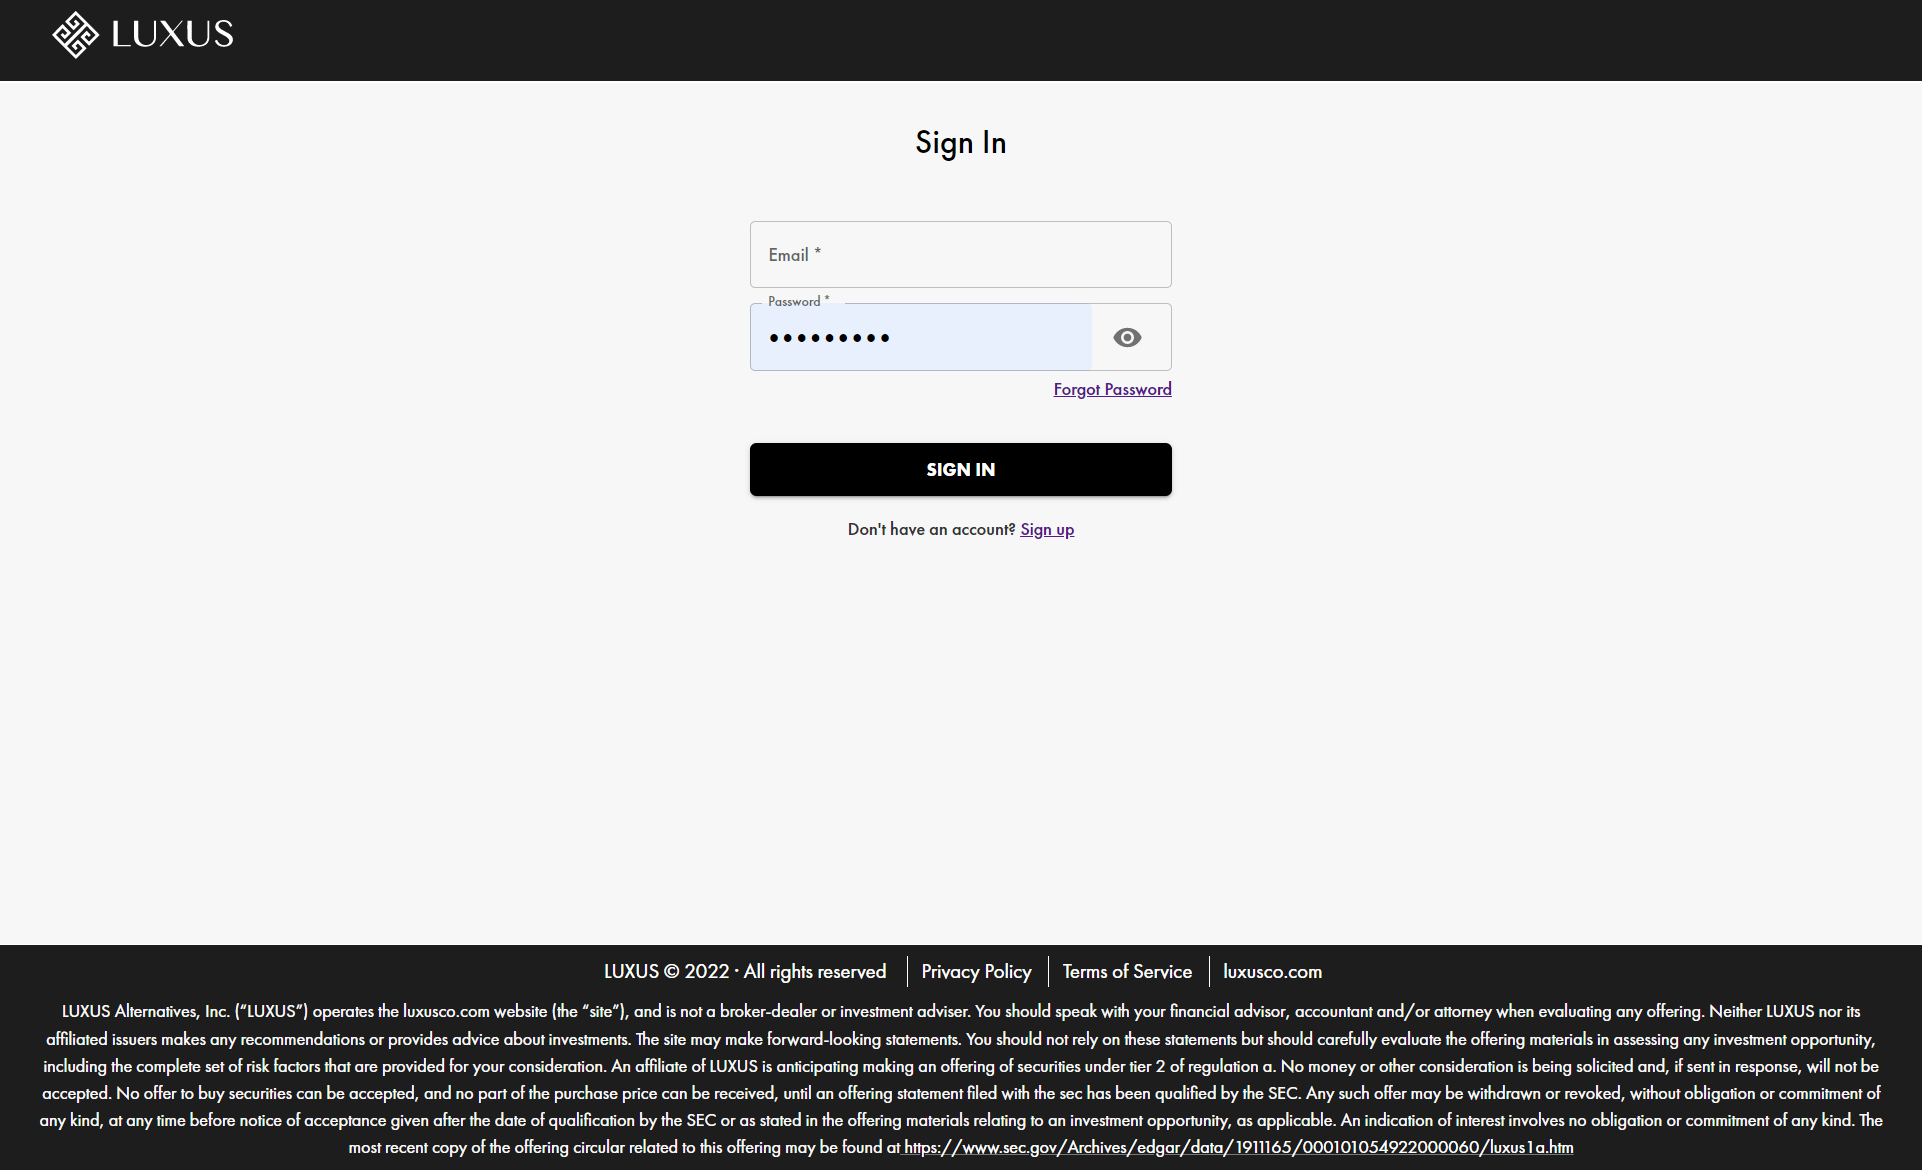
Task: Visit luxusco.com footer link
Action: pos(1272,971)
